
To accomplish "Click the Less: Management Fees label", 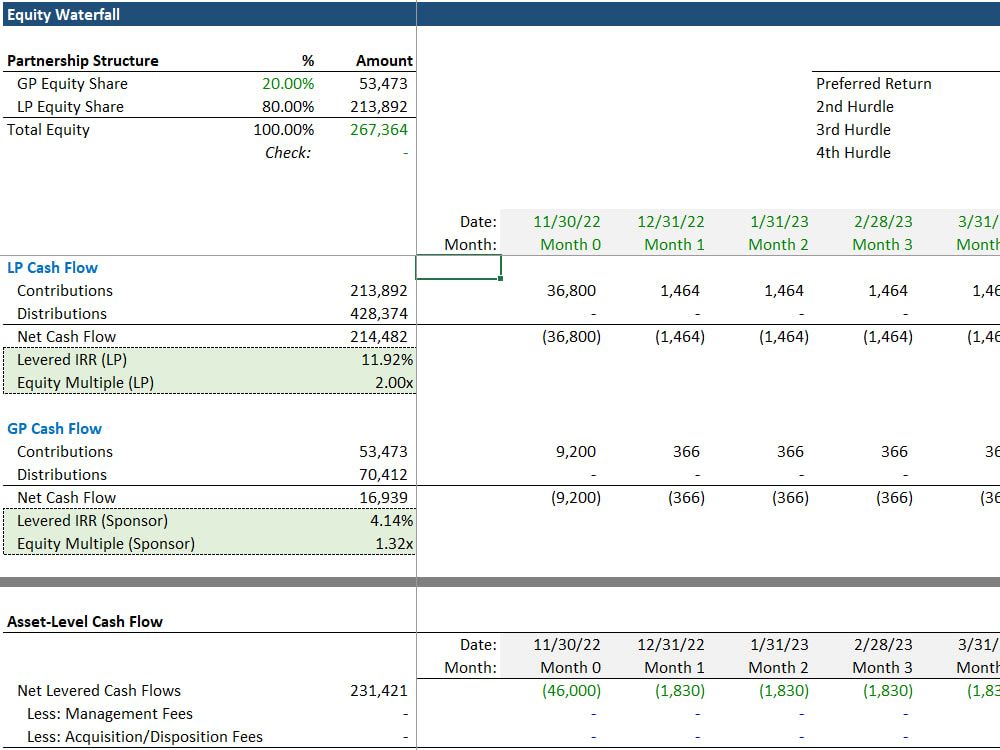I will (x=110, y=713).
